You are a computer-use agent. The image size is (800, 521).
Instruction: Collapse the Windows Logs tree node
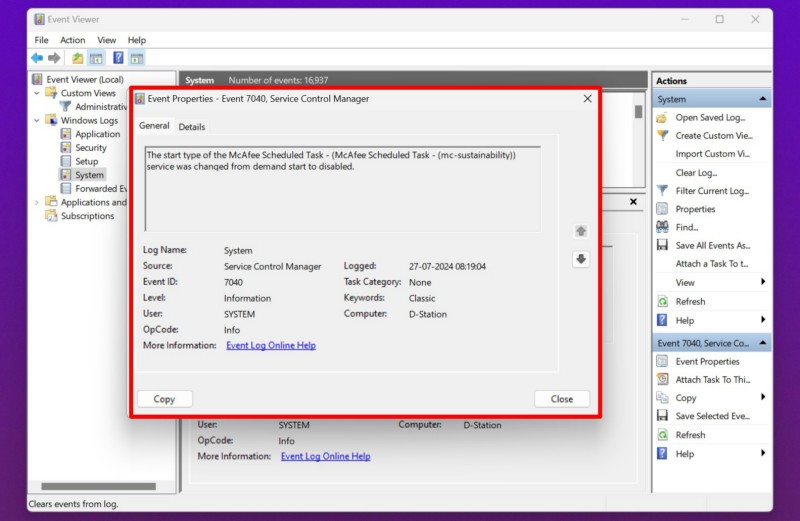pyautogui.click(x=38, y=121)
